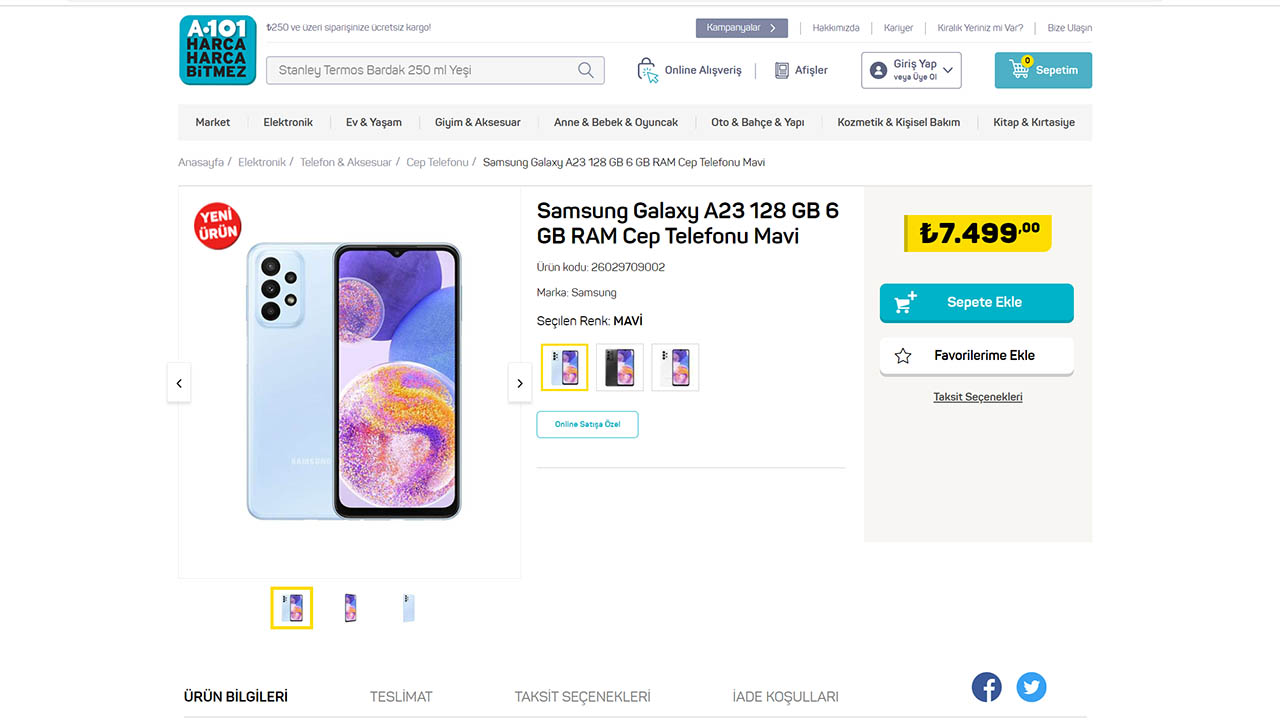Click the A101 Harca Harca Bitmez logo
The width and height of the screenshot is (1280, 720).
point(217,49)
